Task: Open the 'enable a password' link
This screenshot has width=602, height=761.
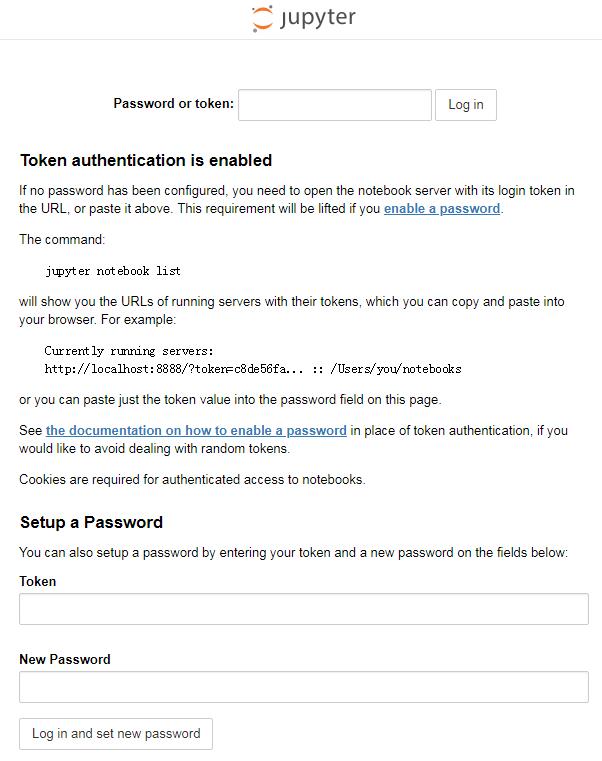Action: tap(441, 209)
